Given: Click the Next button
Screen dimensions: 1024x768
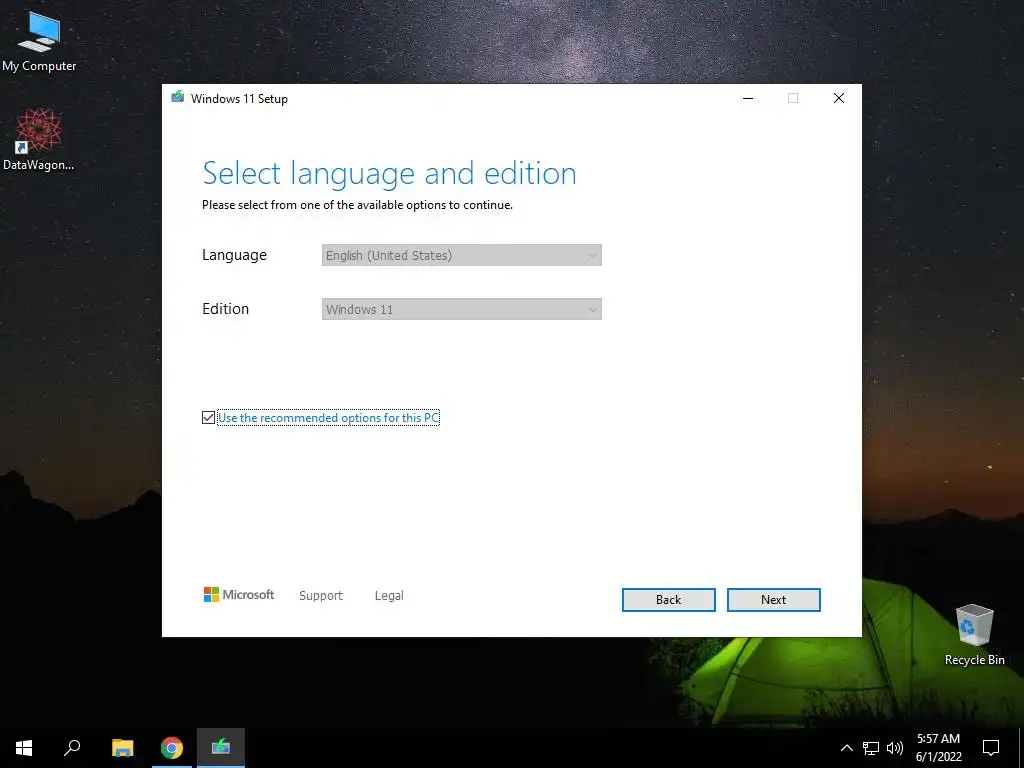Looking at the screenshot, I should tap(773, 600).
